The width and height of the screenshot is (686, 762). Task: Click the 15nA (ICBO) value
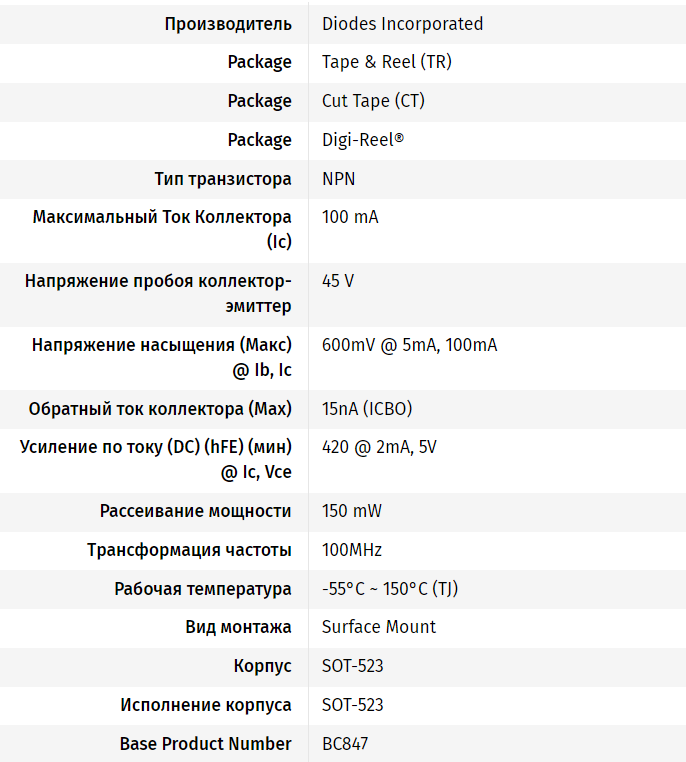tap(367, 409)
